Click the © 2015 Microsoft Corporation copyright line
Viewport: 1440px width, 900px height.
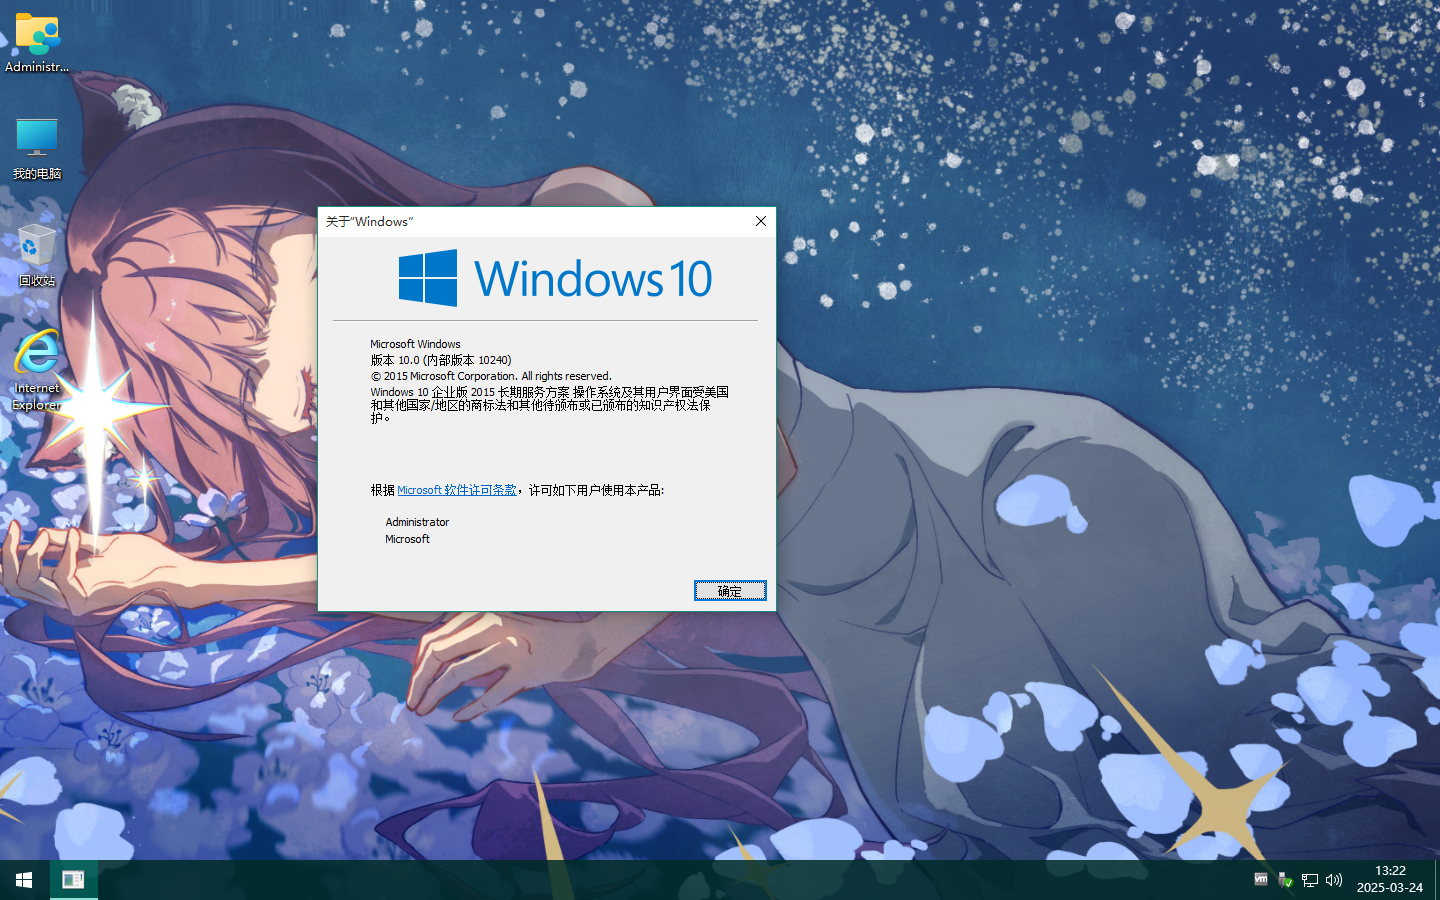tap(491, 376)
